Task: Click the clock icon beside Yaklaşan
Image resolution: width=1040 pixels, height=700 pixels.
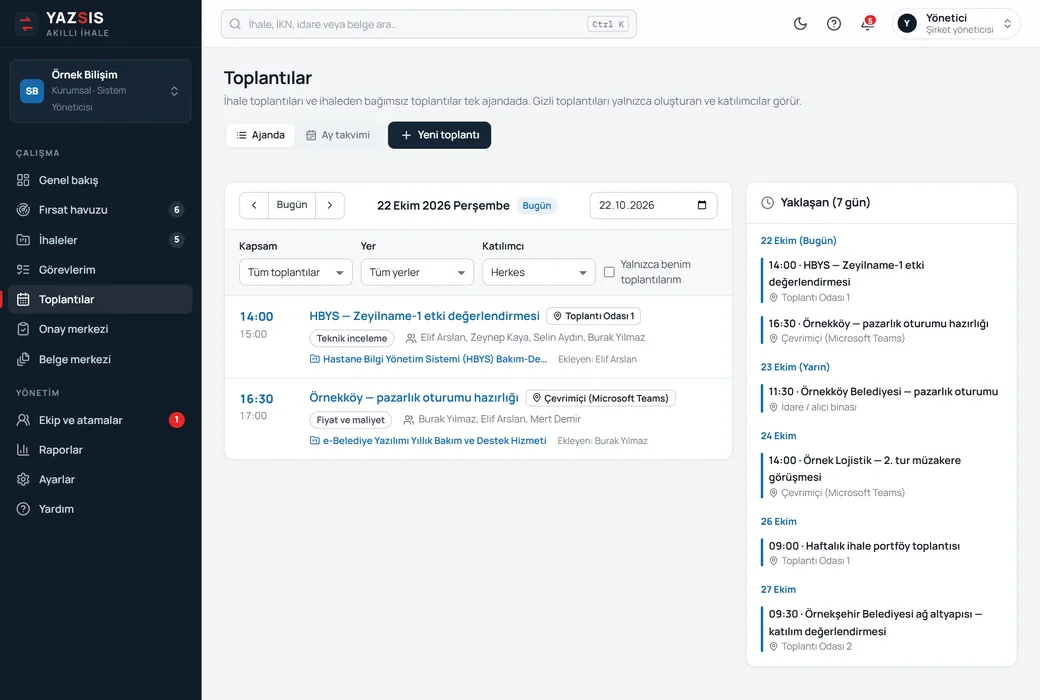Action: [767, 202]
